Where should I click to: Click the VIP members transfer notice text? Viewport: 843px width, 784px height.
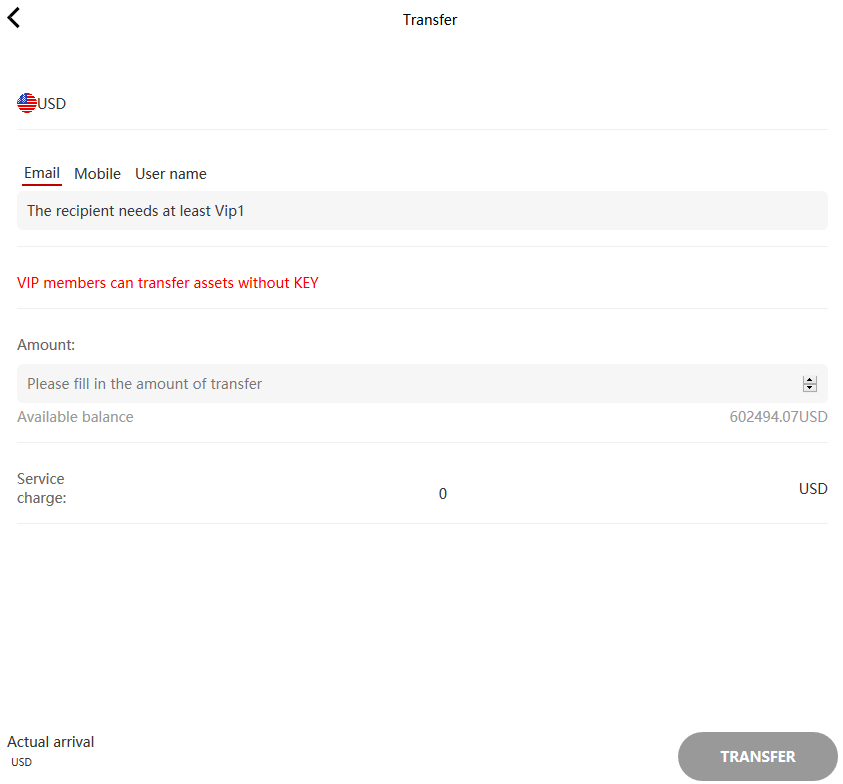(167, 282)
